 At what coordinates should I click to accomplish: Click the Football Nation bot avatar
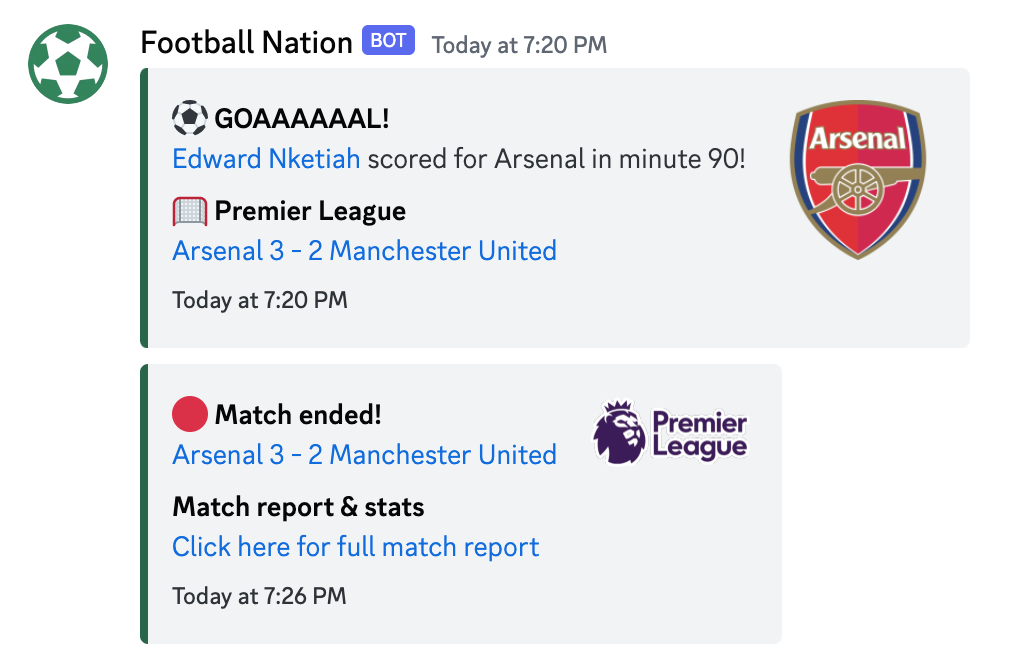click(x=68, y=64)
